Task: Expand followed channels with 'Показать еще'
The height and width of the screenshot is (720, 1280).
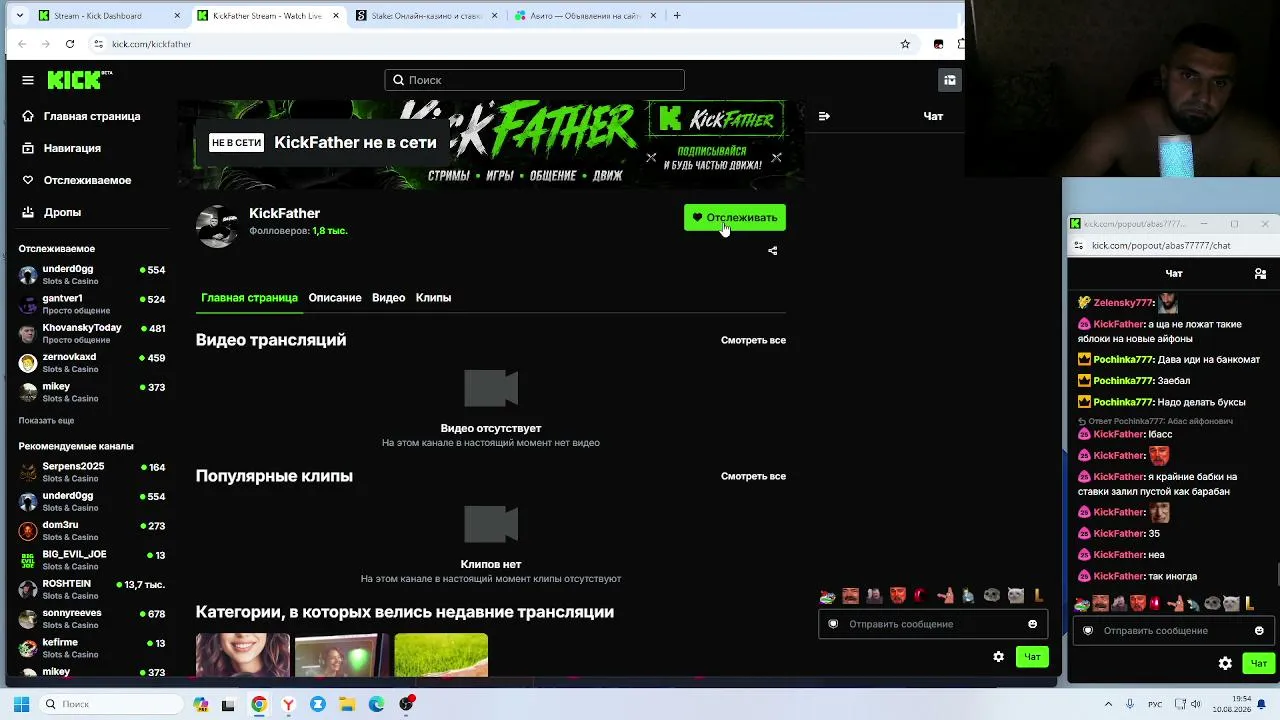Action: pyautogui.click(x=46, y=421)
